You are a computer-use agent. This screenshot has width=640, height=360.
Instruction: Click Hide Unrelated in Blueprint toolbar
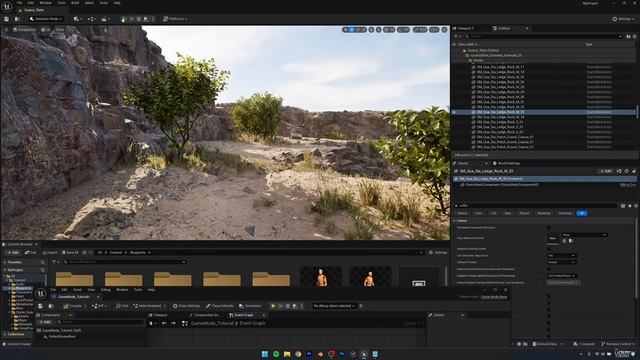click(x=147, y=306)
